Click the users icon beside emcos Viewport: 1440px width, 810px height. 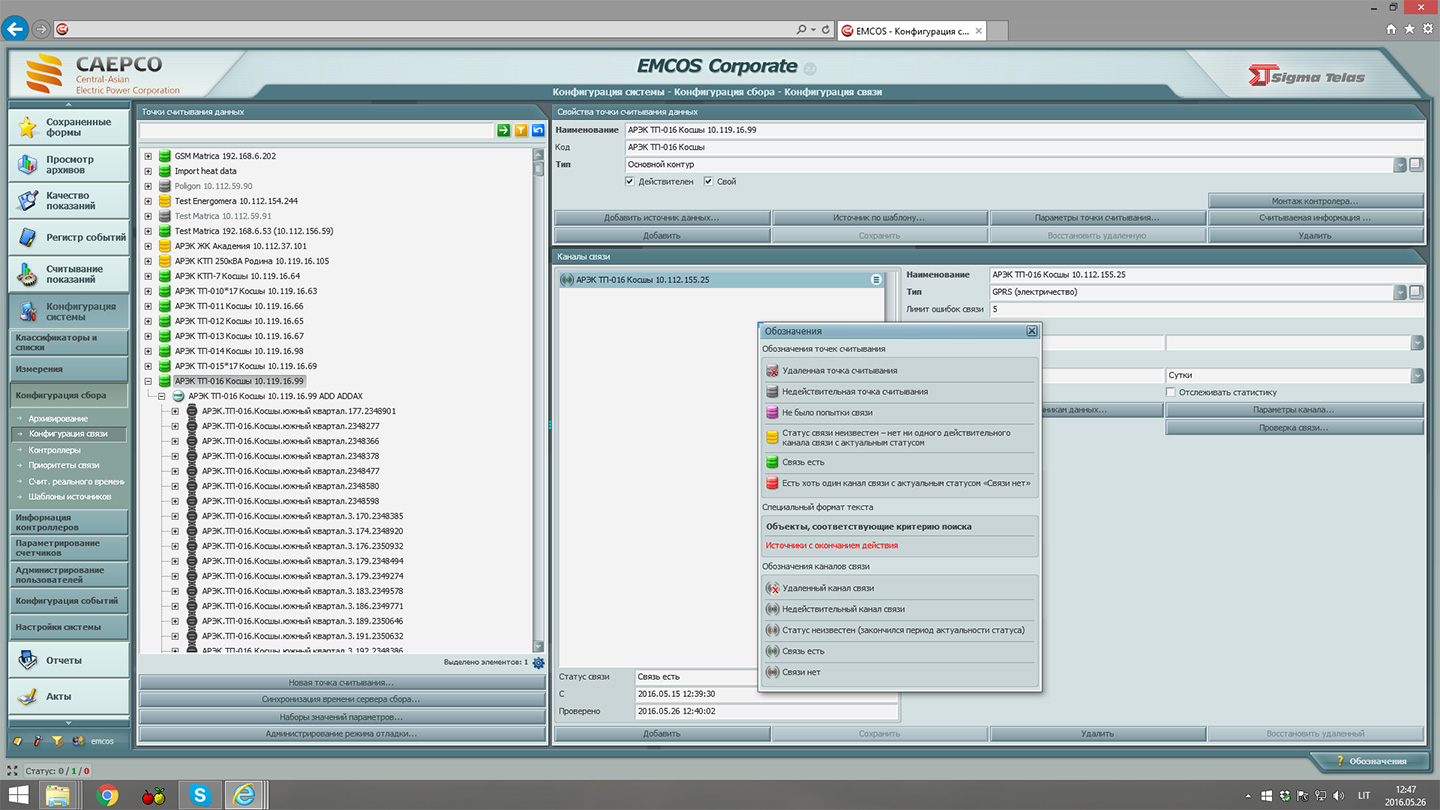tap(78, 741)
